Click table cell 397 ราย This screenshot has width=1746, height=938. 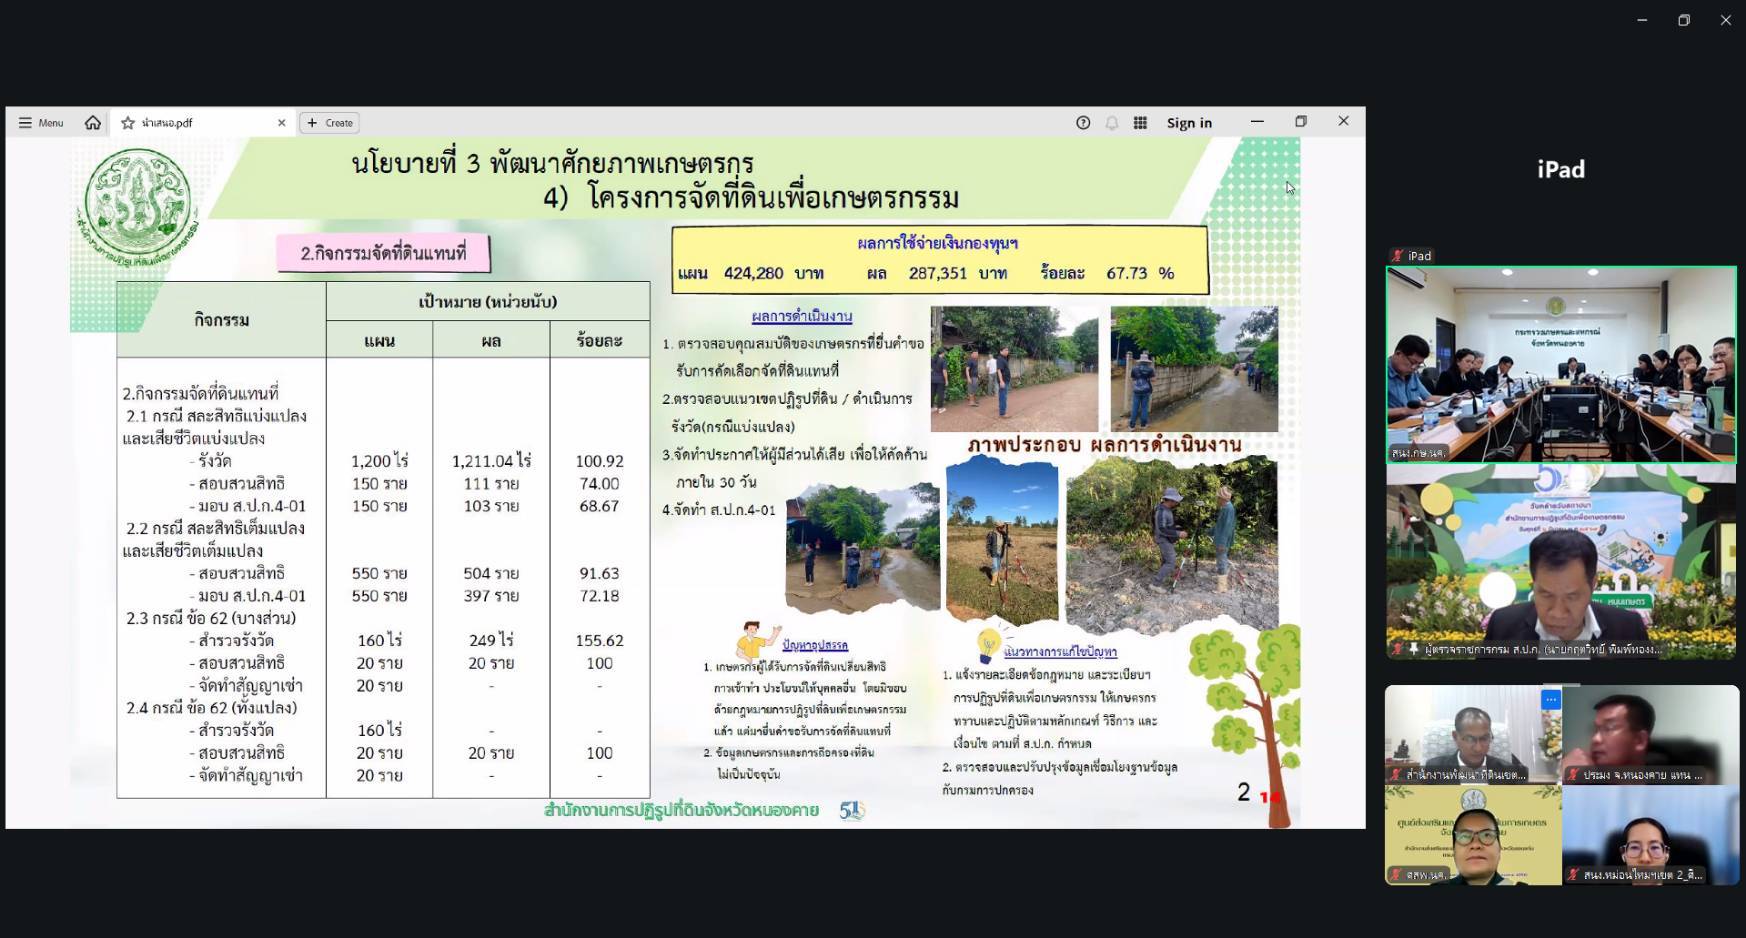491,596
